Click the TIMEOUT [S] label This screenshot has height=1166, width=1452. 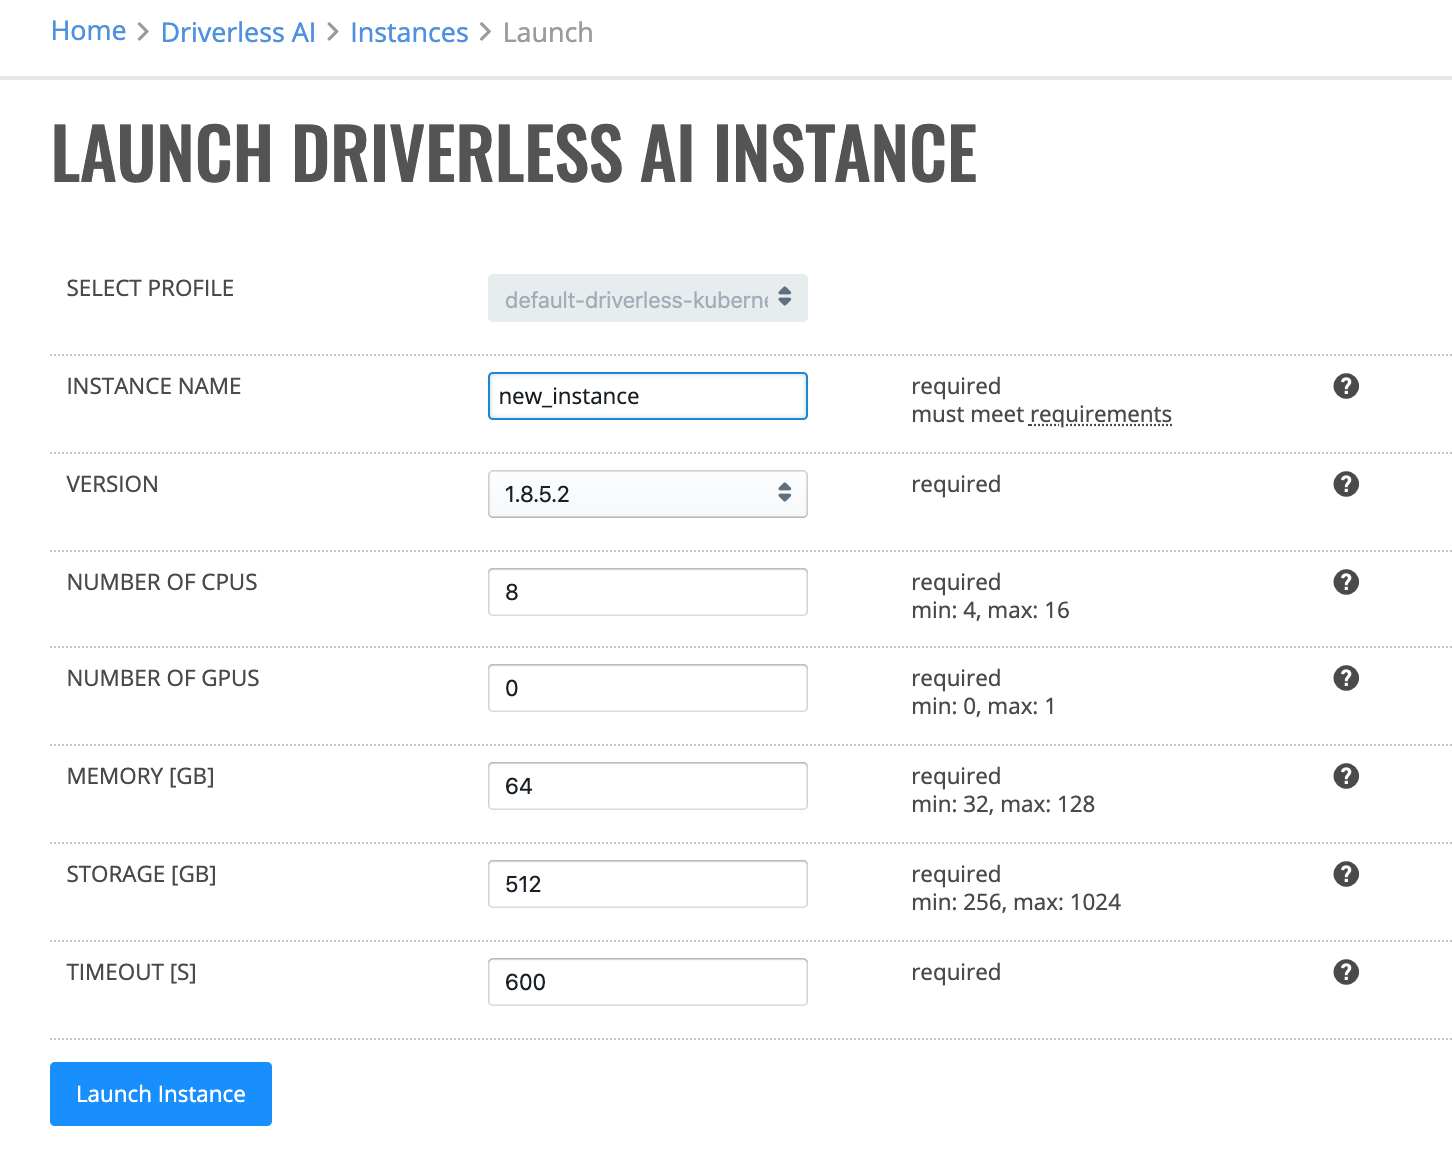(x=132, y=972)
